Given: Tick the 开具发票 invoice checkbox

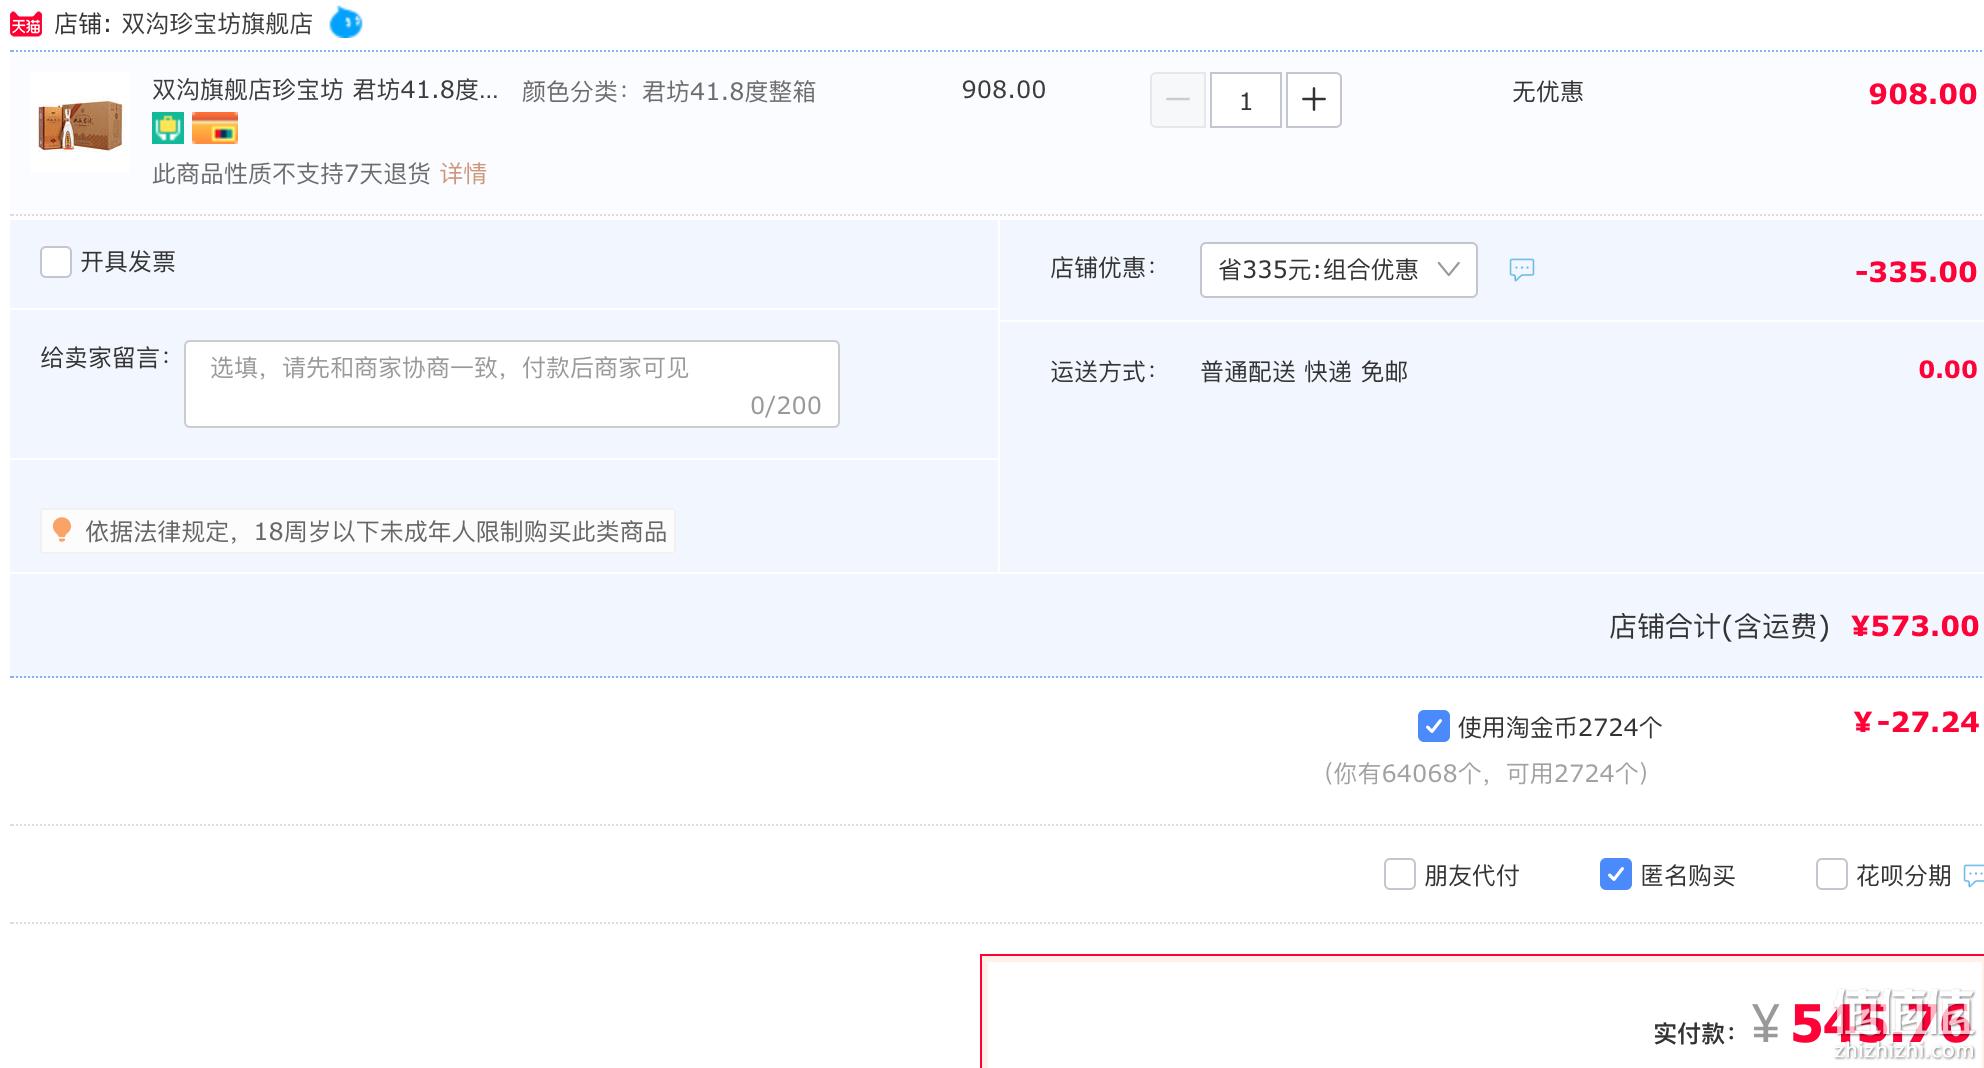Looking at the screenshot, I should point(56,262).
